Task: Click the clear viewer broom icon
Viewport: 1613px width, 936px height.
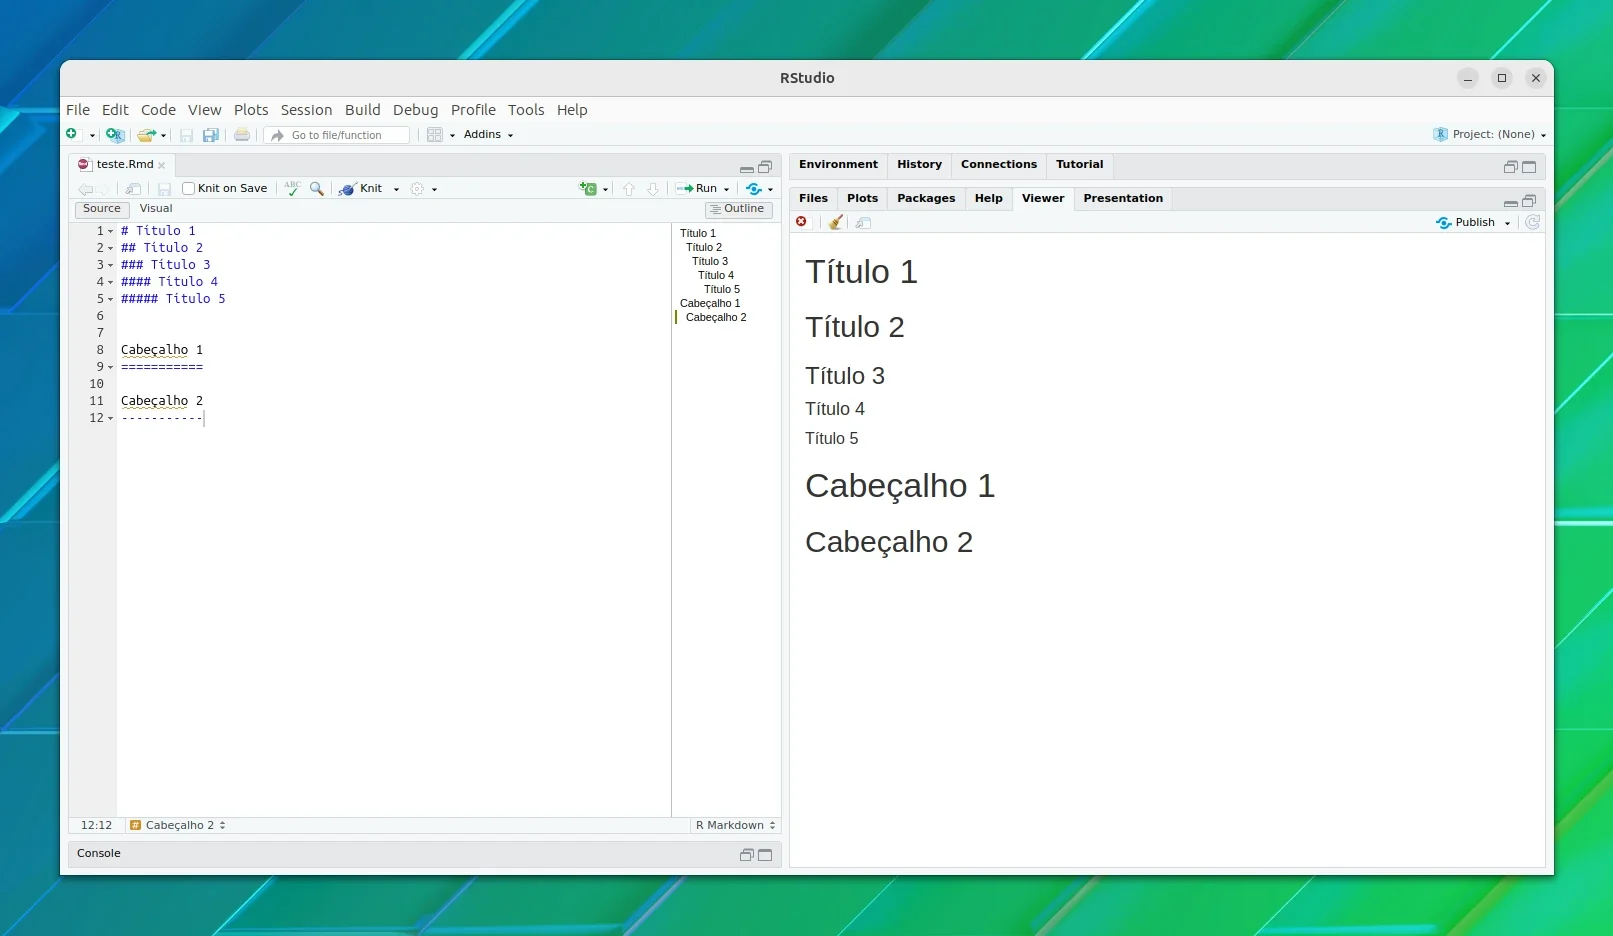Action: coord(836,222)
